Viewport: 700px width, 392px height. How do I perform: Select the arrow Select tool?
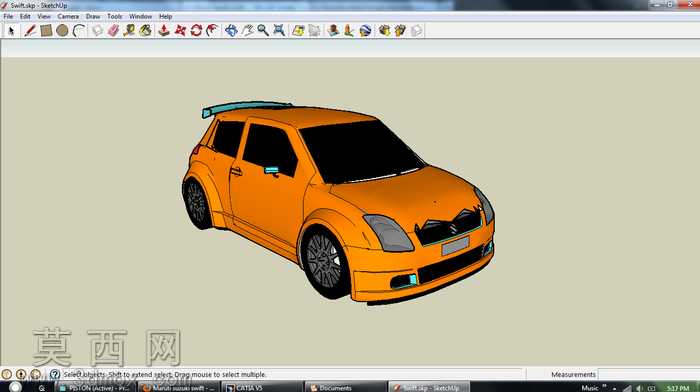[x=11, y=30]
